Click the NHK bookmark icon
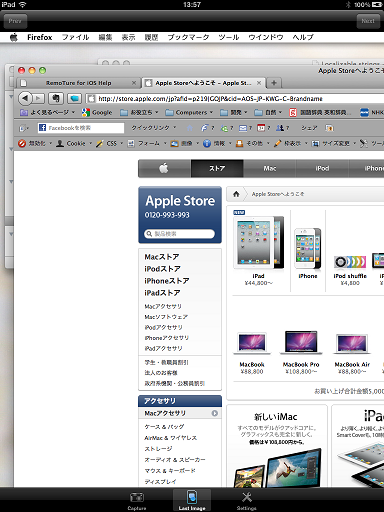This screenshot has height=512, width=384. [x=364, y=113]
